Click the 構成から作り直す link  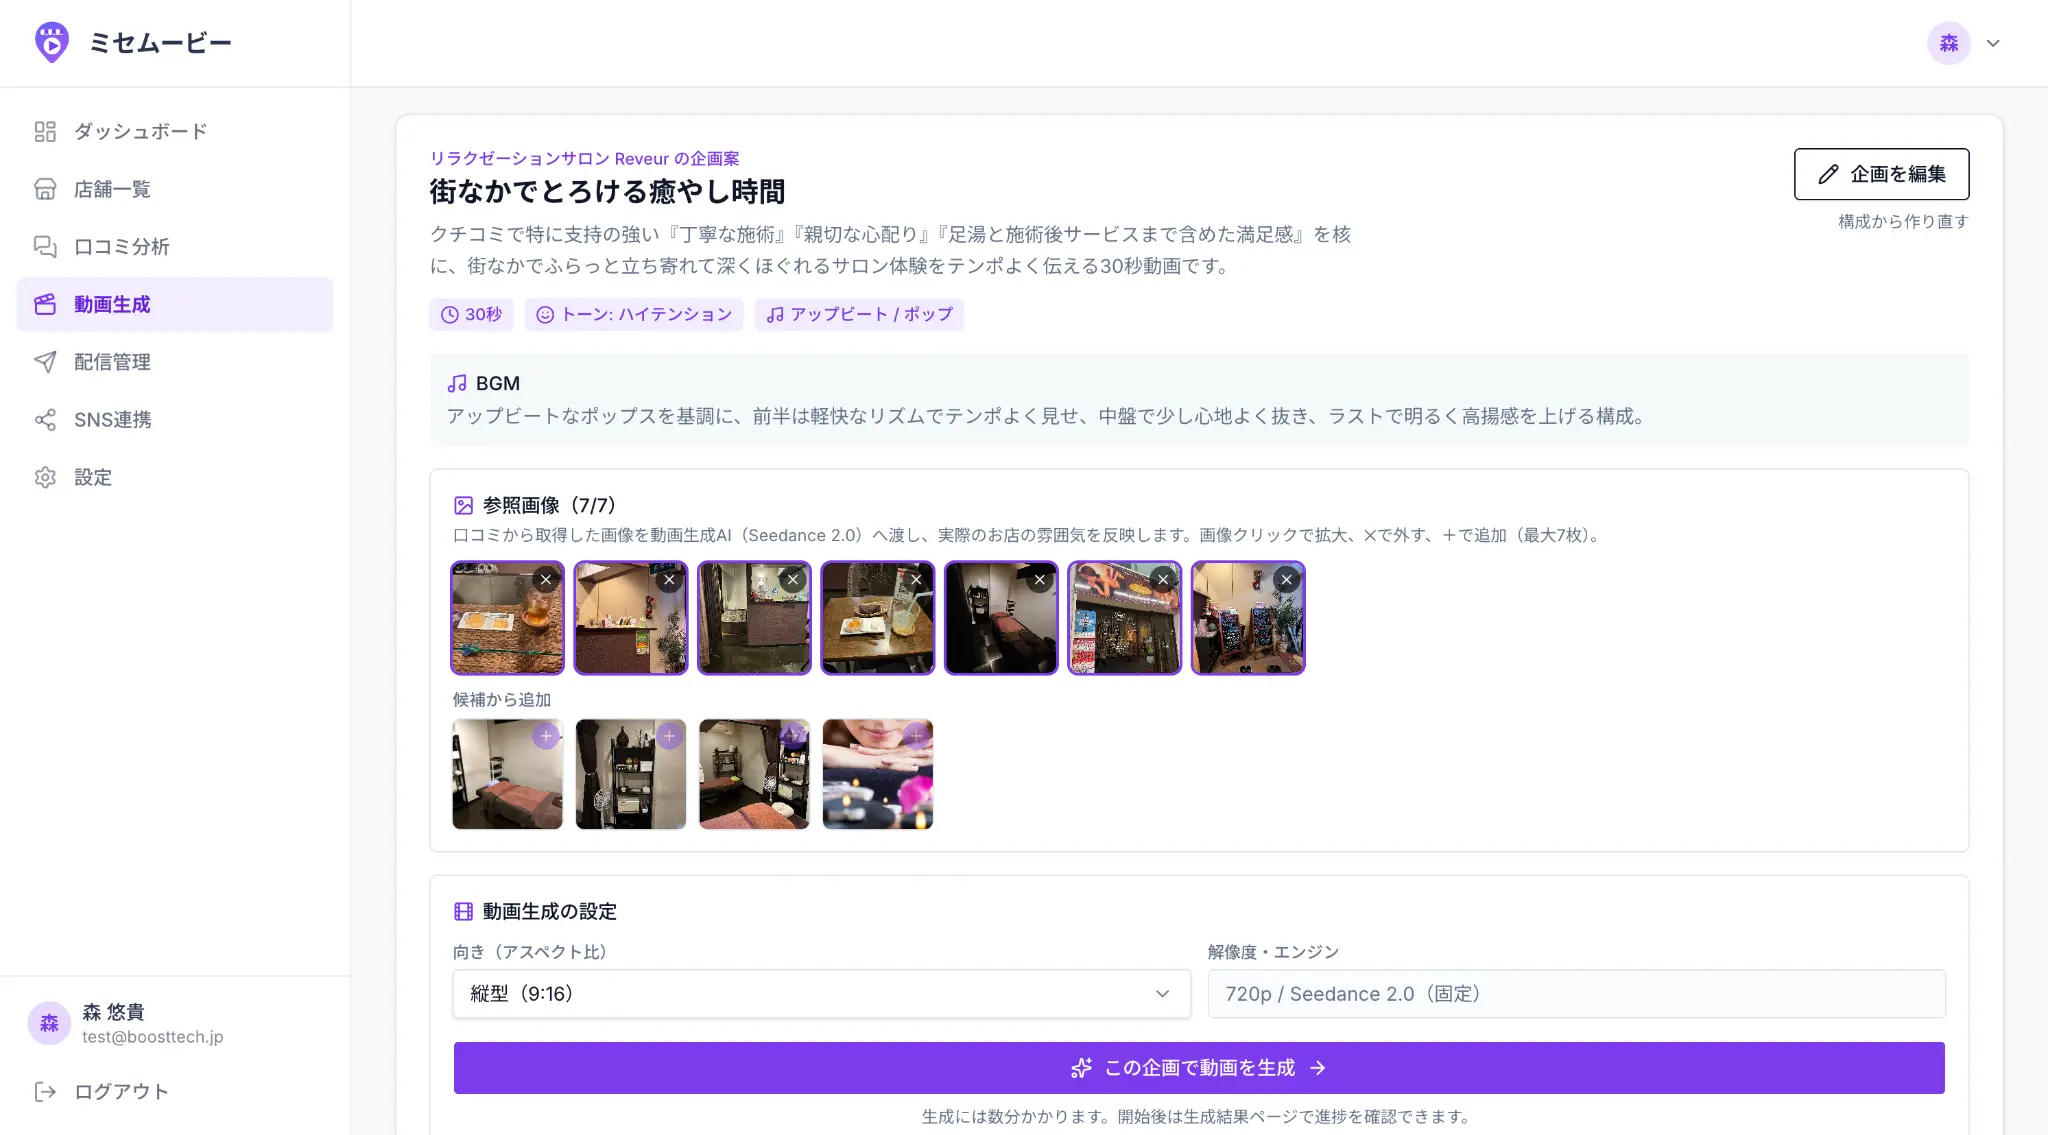point(1903,221)
